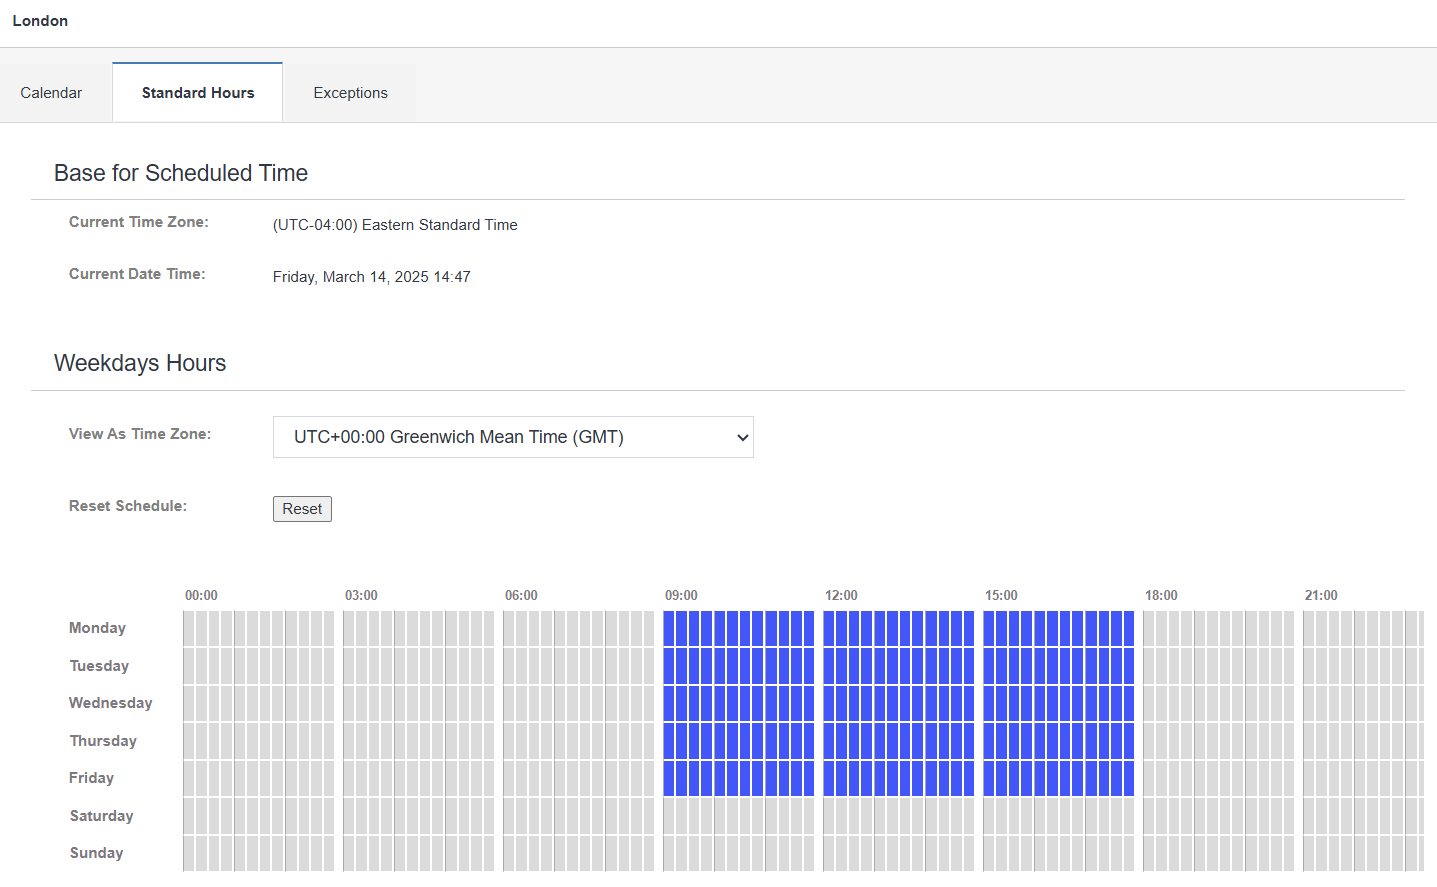Viewport: 1437px width, 887px height.
Task: Turn off Wednesday's 12:00 quarter-hour cell
Action: pyautogui.click(x=829, y=703)
